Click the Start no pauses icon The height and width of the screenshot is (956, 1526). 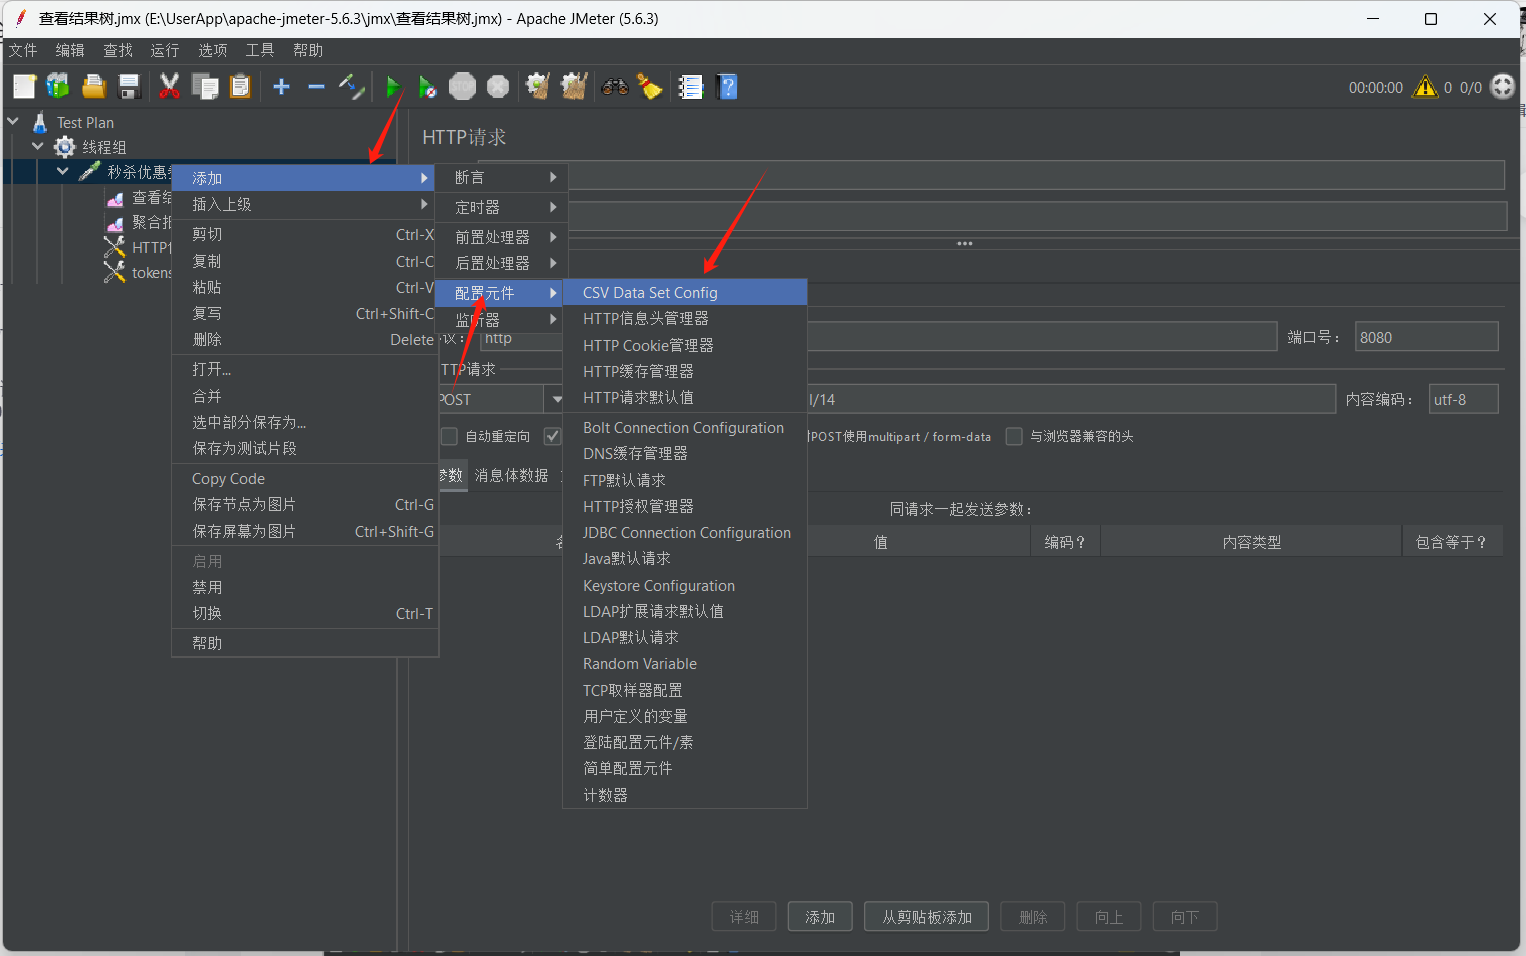[x=427, y=87]
